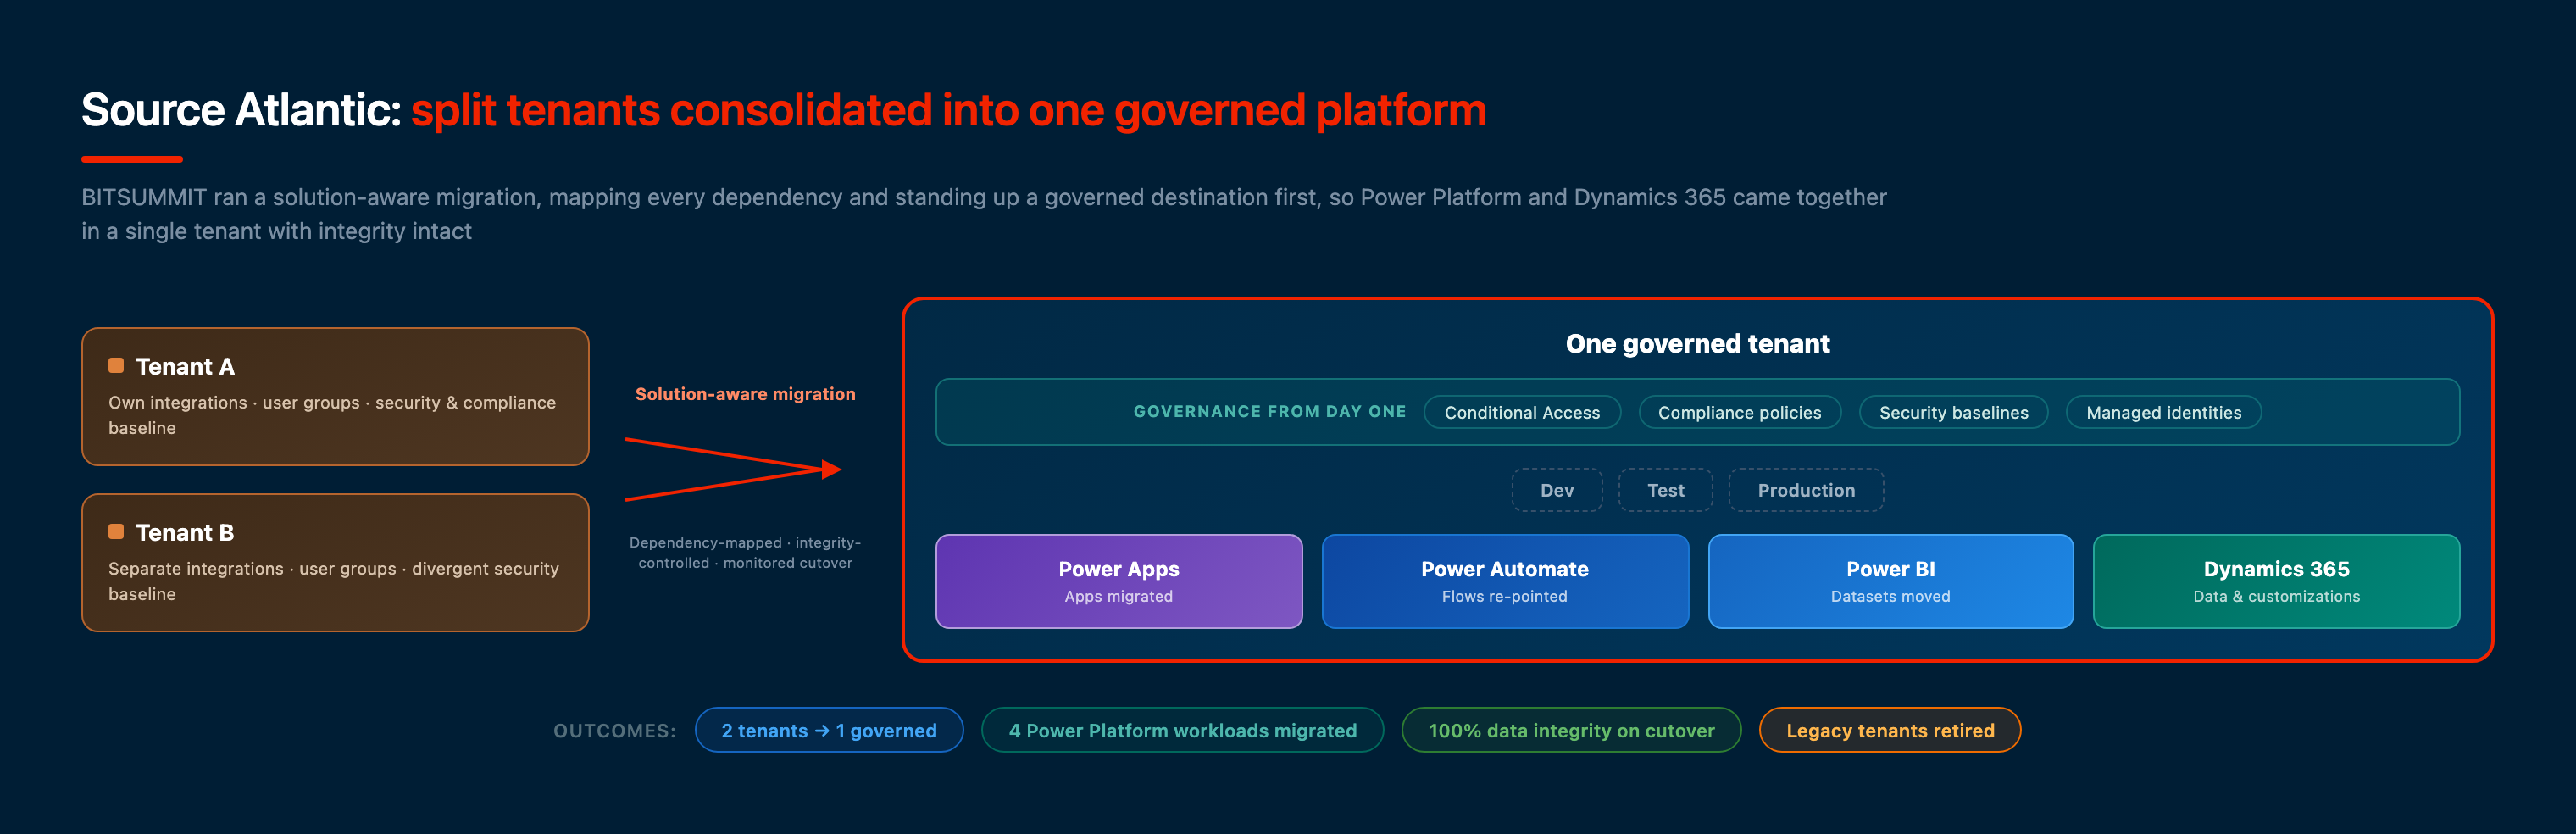Click the 'One governed tenant' heading

point(1697,344)
